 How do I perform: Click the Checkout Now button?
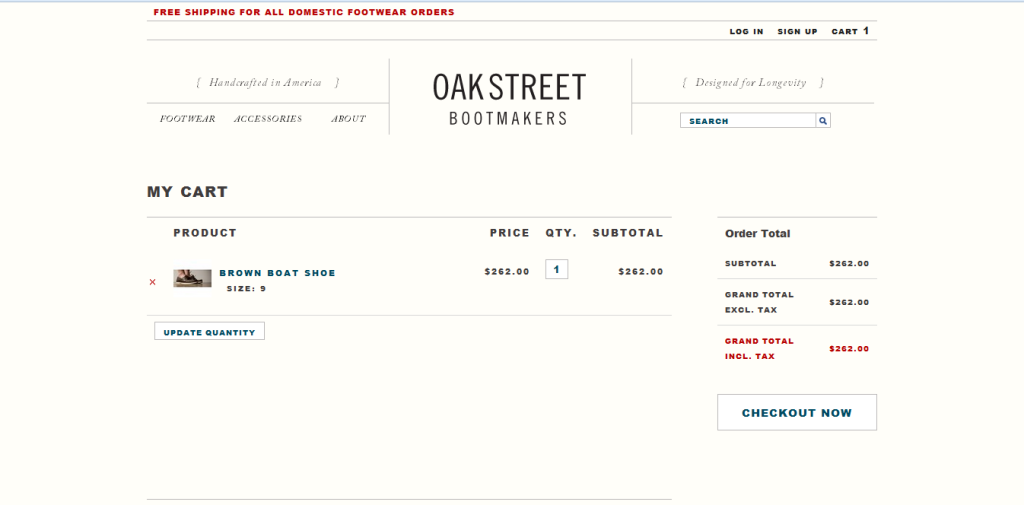click(x=797, y=412)
